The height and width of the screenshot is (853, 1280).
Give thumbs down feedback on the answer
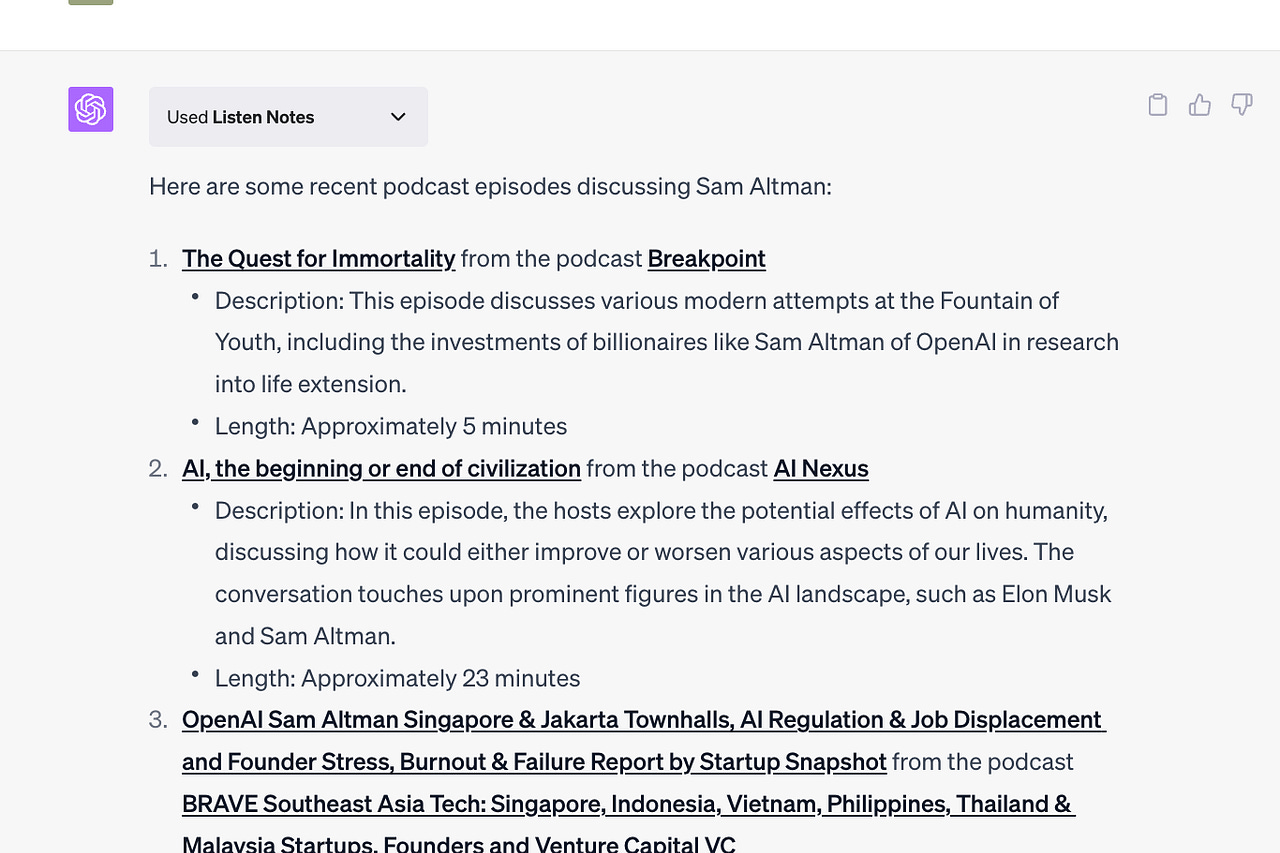coord(1241,104)
